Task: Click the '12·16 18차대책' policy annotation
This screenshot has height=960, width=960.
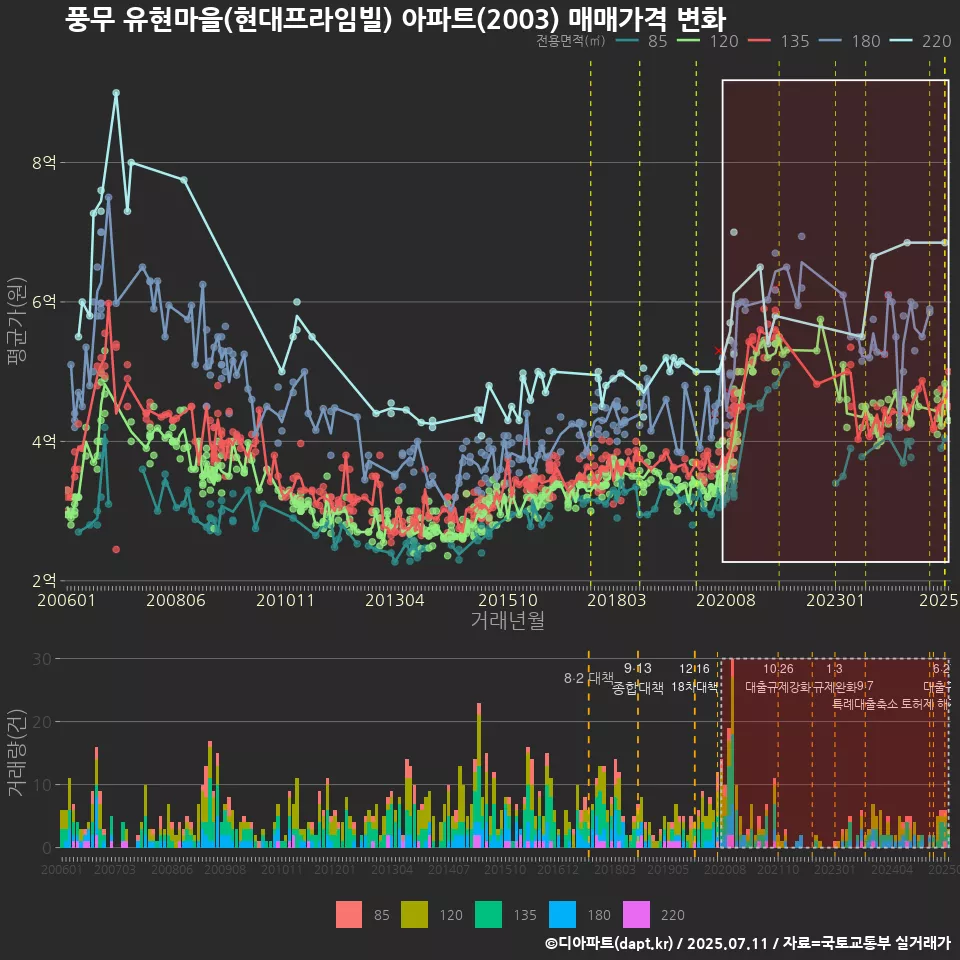Action: click(694, 678)
